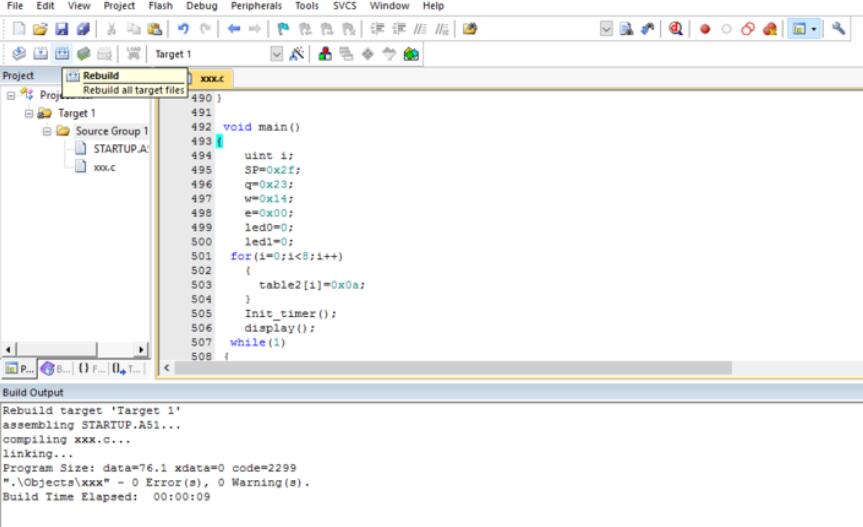Collapse the Source Group 1 tree node
This screenshot has height=527, width=863.
47,131
